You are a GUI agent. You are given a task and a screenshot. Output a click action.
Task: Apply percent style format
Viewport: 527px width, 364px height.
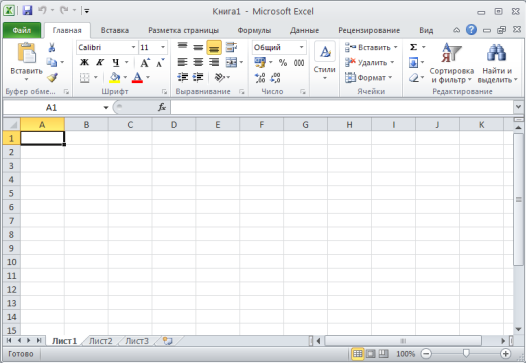click(283, 63)
